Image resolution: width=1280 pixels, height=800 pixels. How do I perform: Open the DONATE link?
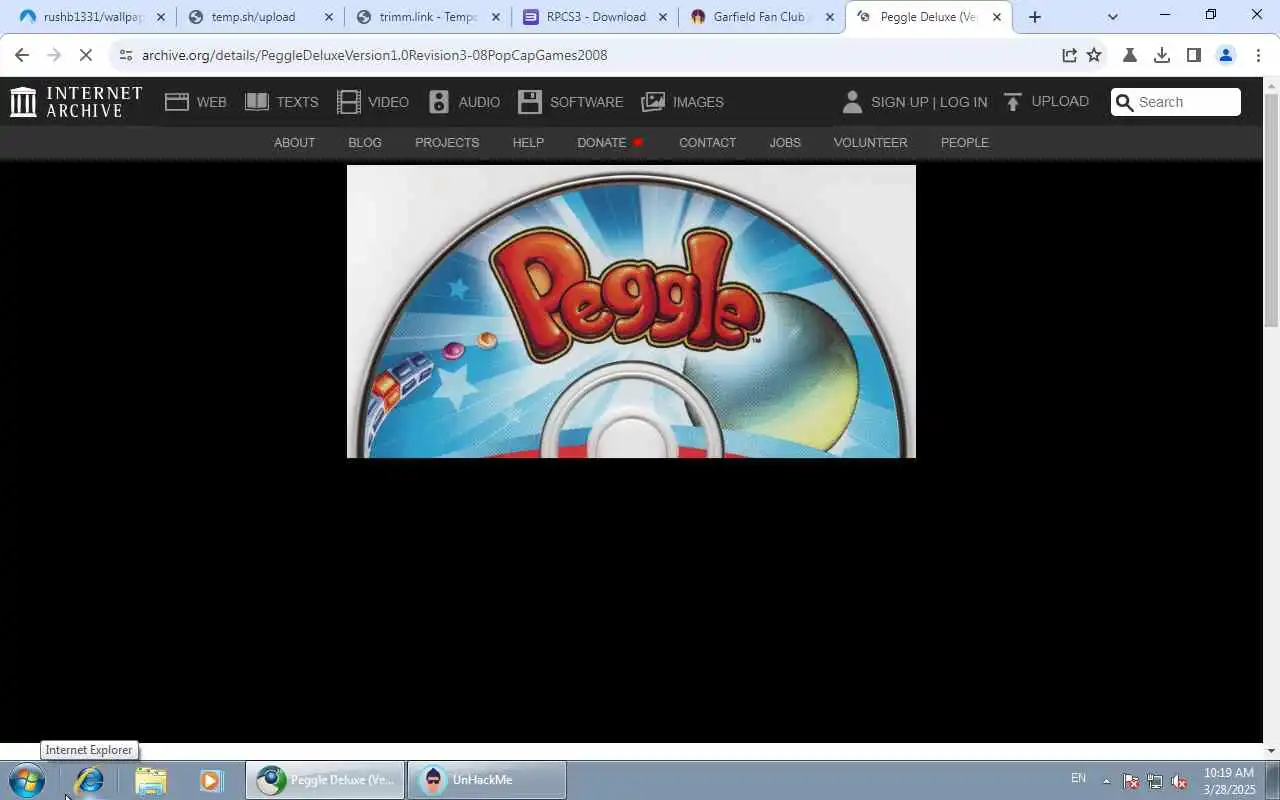(610, 143)
